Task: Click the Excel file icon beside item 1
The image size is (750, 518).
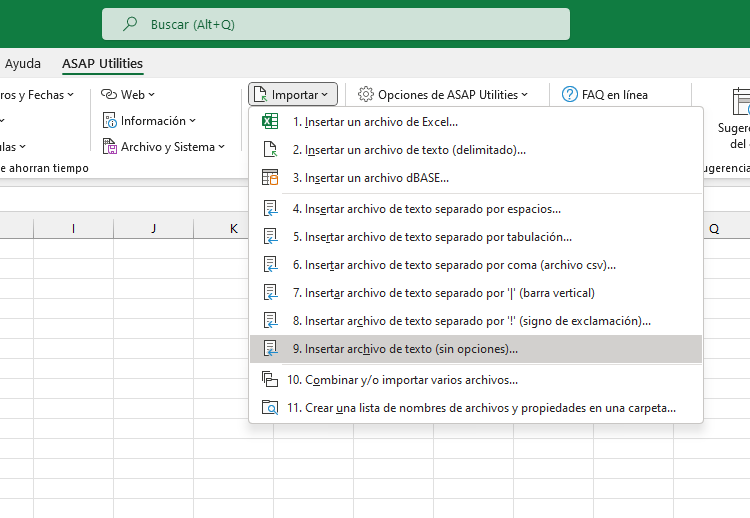Action: (270, 121)
